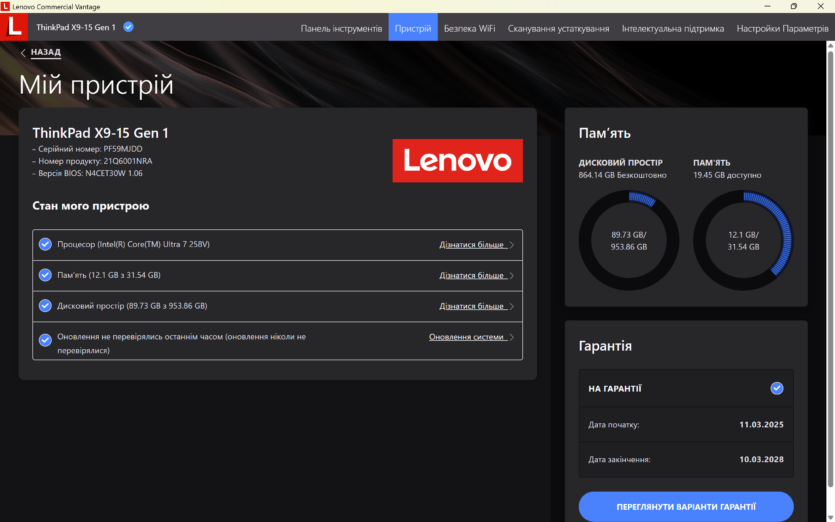Click the Мій пристрій page title
Screen dimensions: 835x522
tap(96, 85)
